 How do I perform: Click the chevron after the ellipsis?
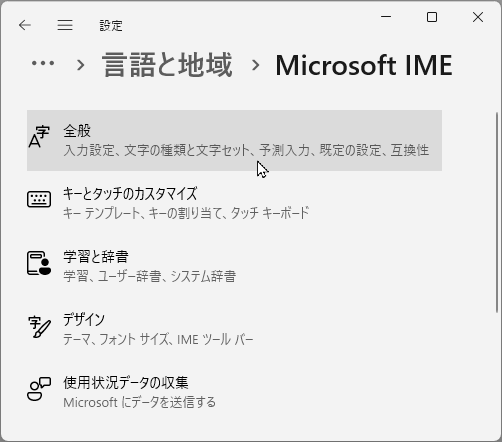[x=80, y=65]
